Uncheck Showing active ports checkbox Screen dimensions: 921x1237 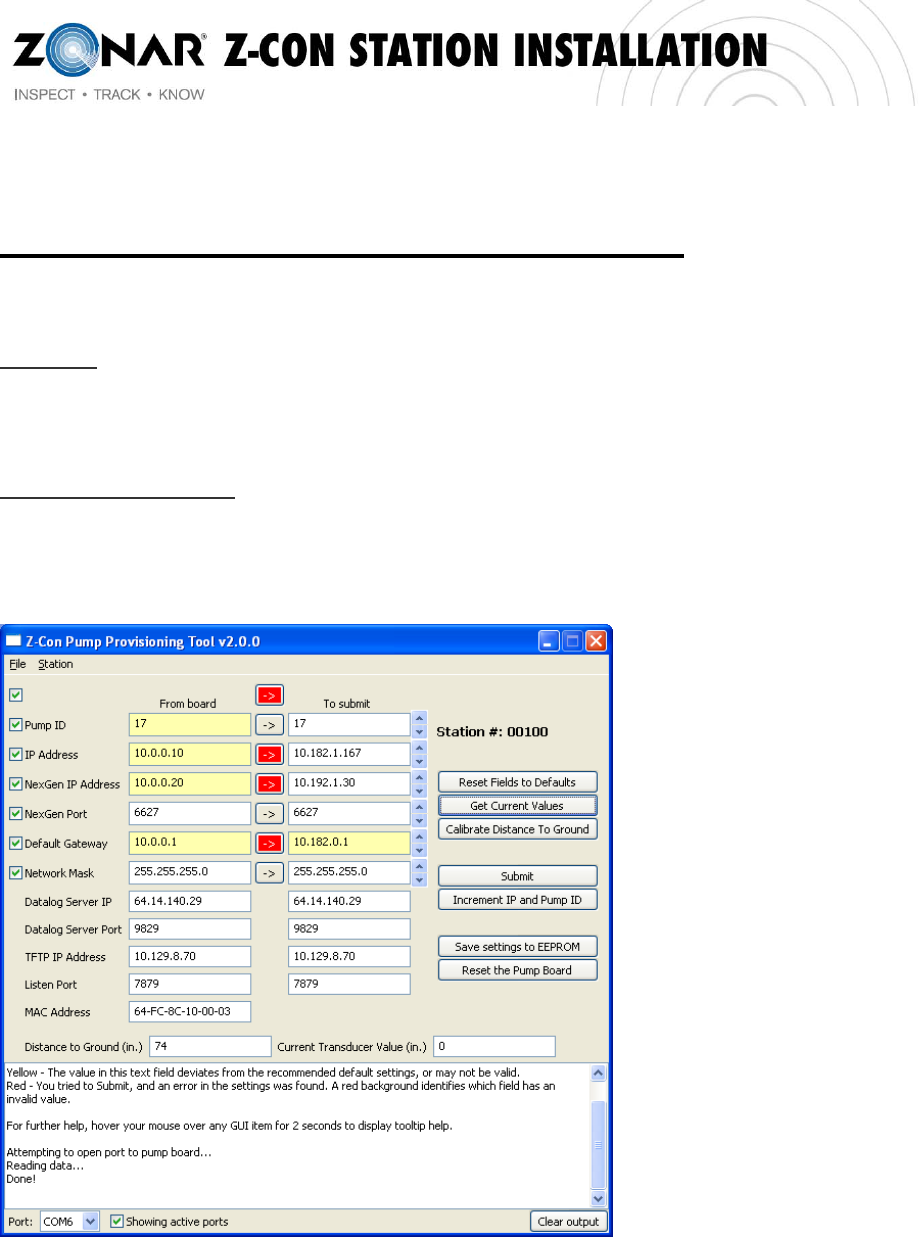point(117,1221)
